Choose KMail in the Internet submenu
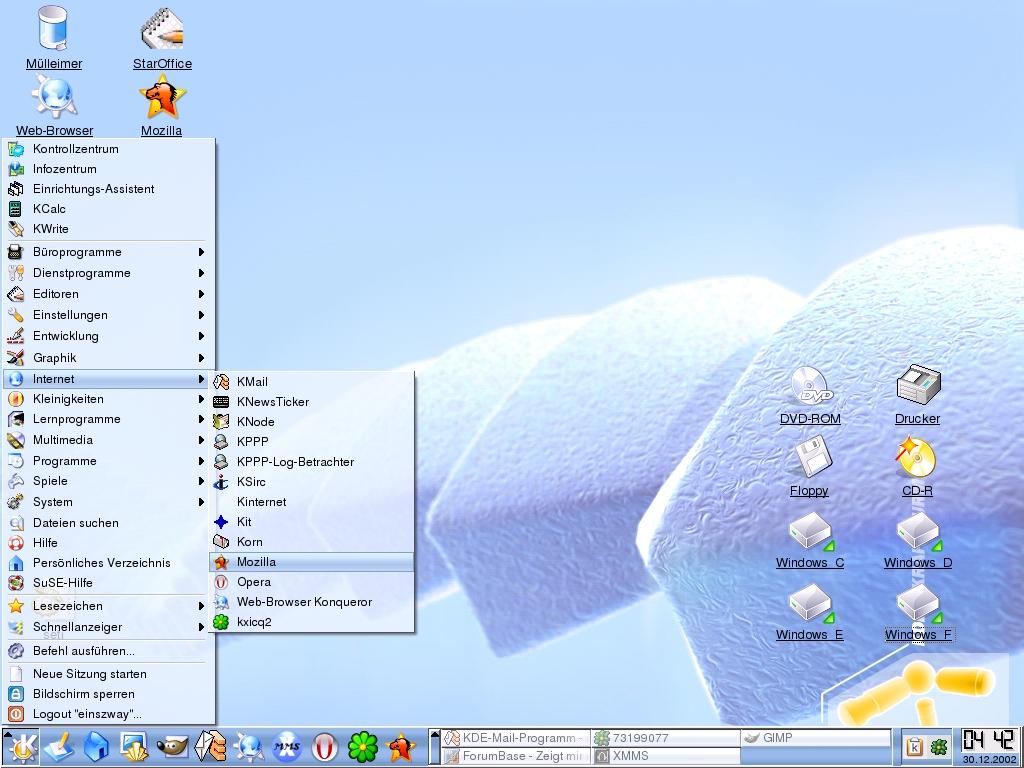This screenshot has width=1024, height=768. tap(312, 381)
